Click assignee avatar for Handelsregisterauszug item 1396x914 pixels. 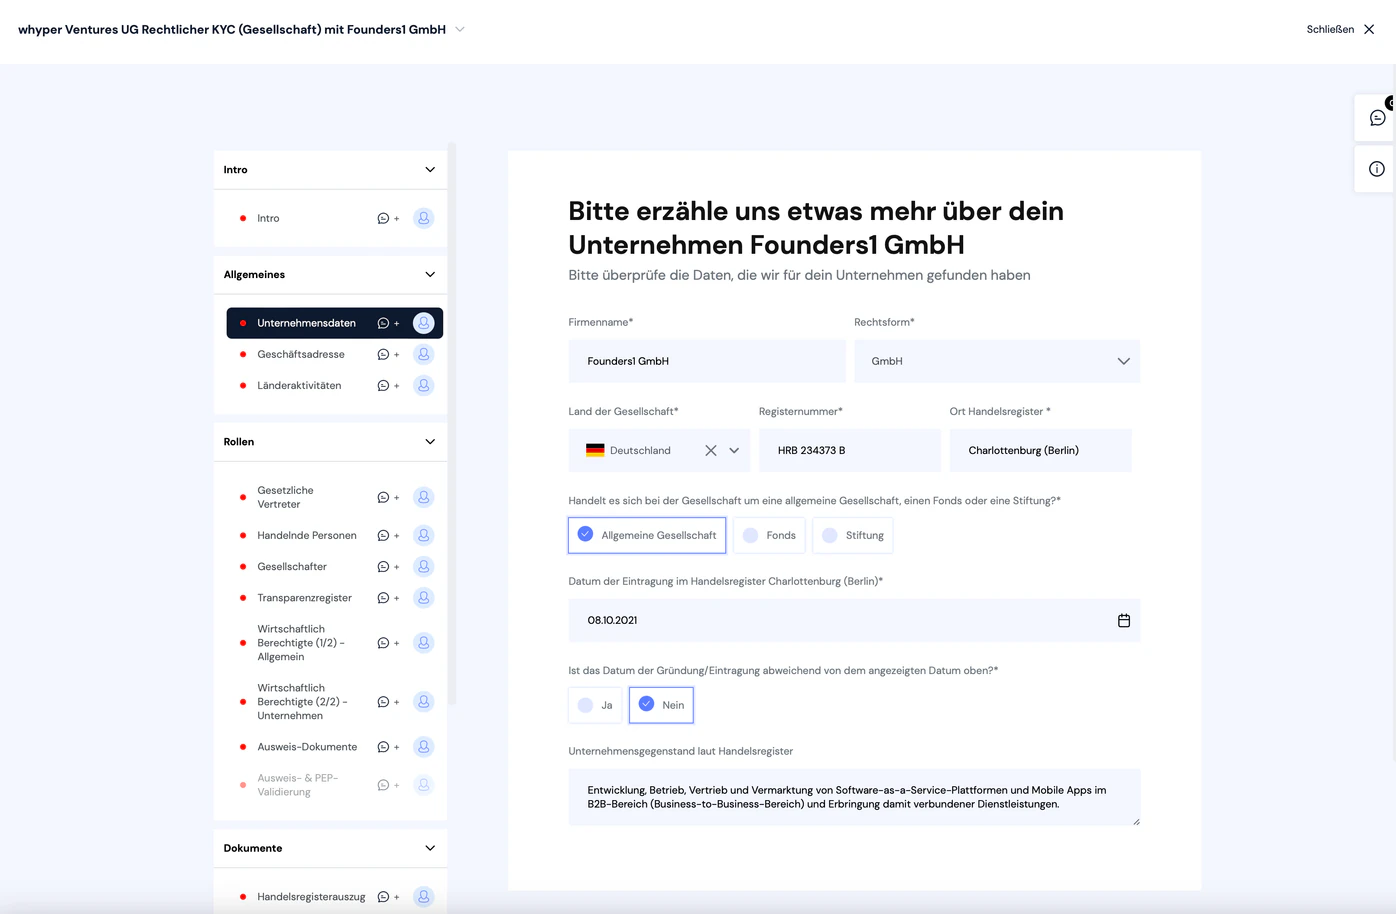(424, 897)
